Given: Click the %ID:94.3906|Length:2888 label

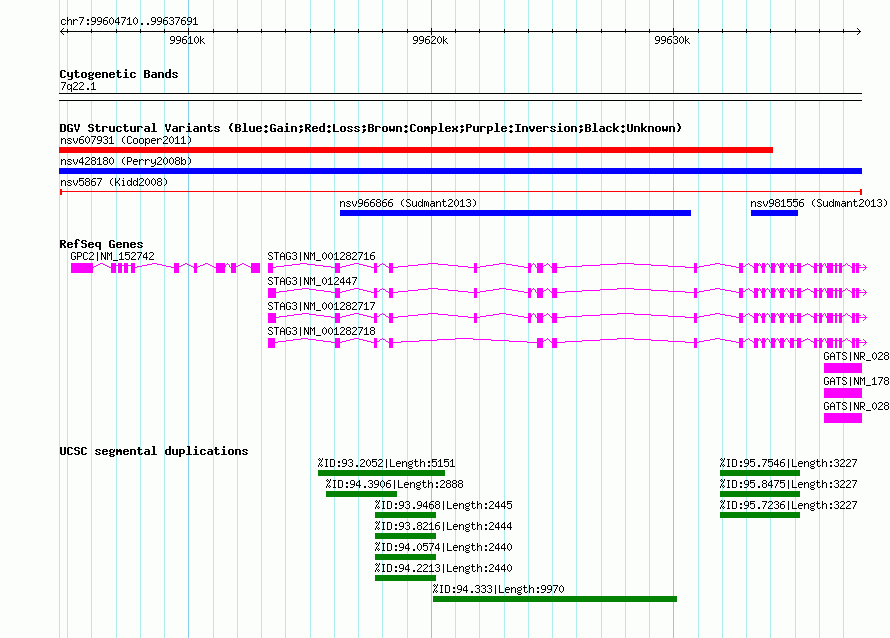Looking at the screenshot, I should tap(394, 484).
